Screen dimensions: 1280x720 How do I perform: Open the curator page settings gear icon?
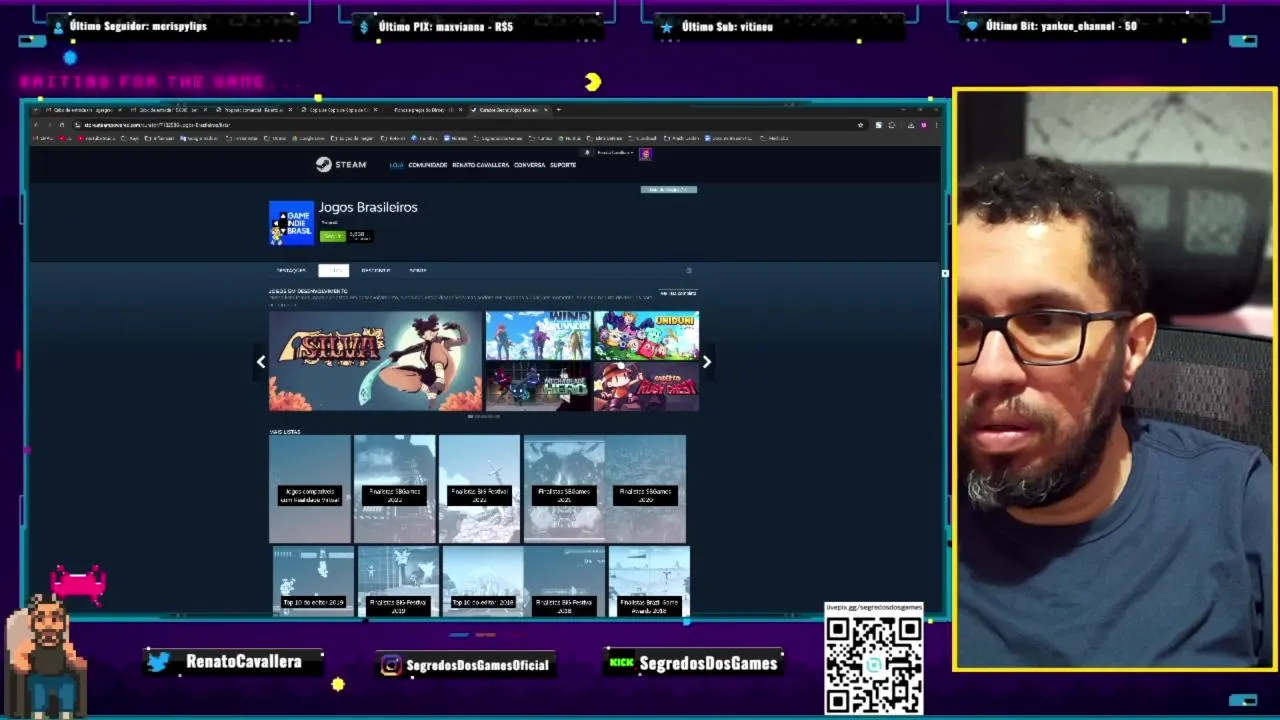tap(688, 270)
